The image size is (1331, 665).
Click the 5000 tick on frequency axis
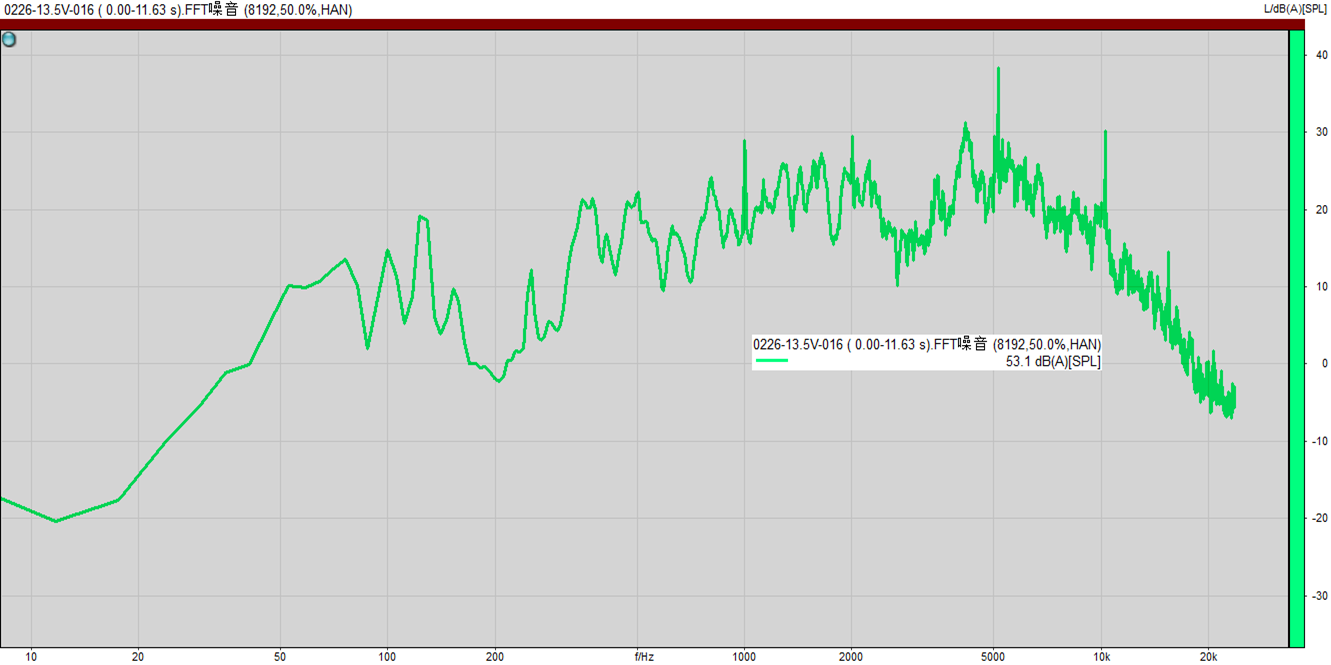(994, 657)
